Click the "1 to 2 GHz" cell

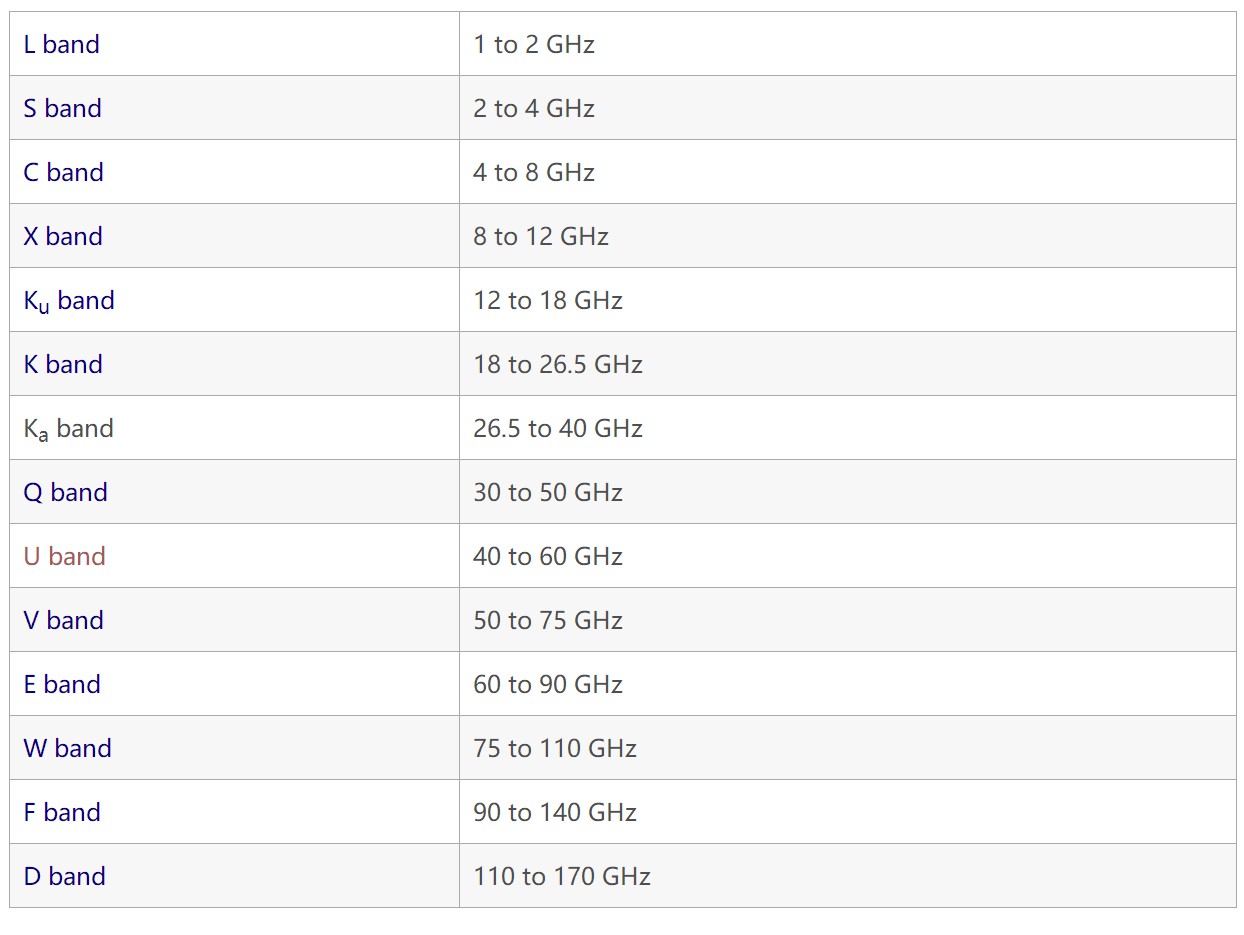[534, 44]
